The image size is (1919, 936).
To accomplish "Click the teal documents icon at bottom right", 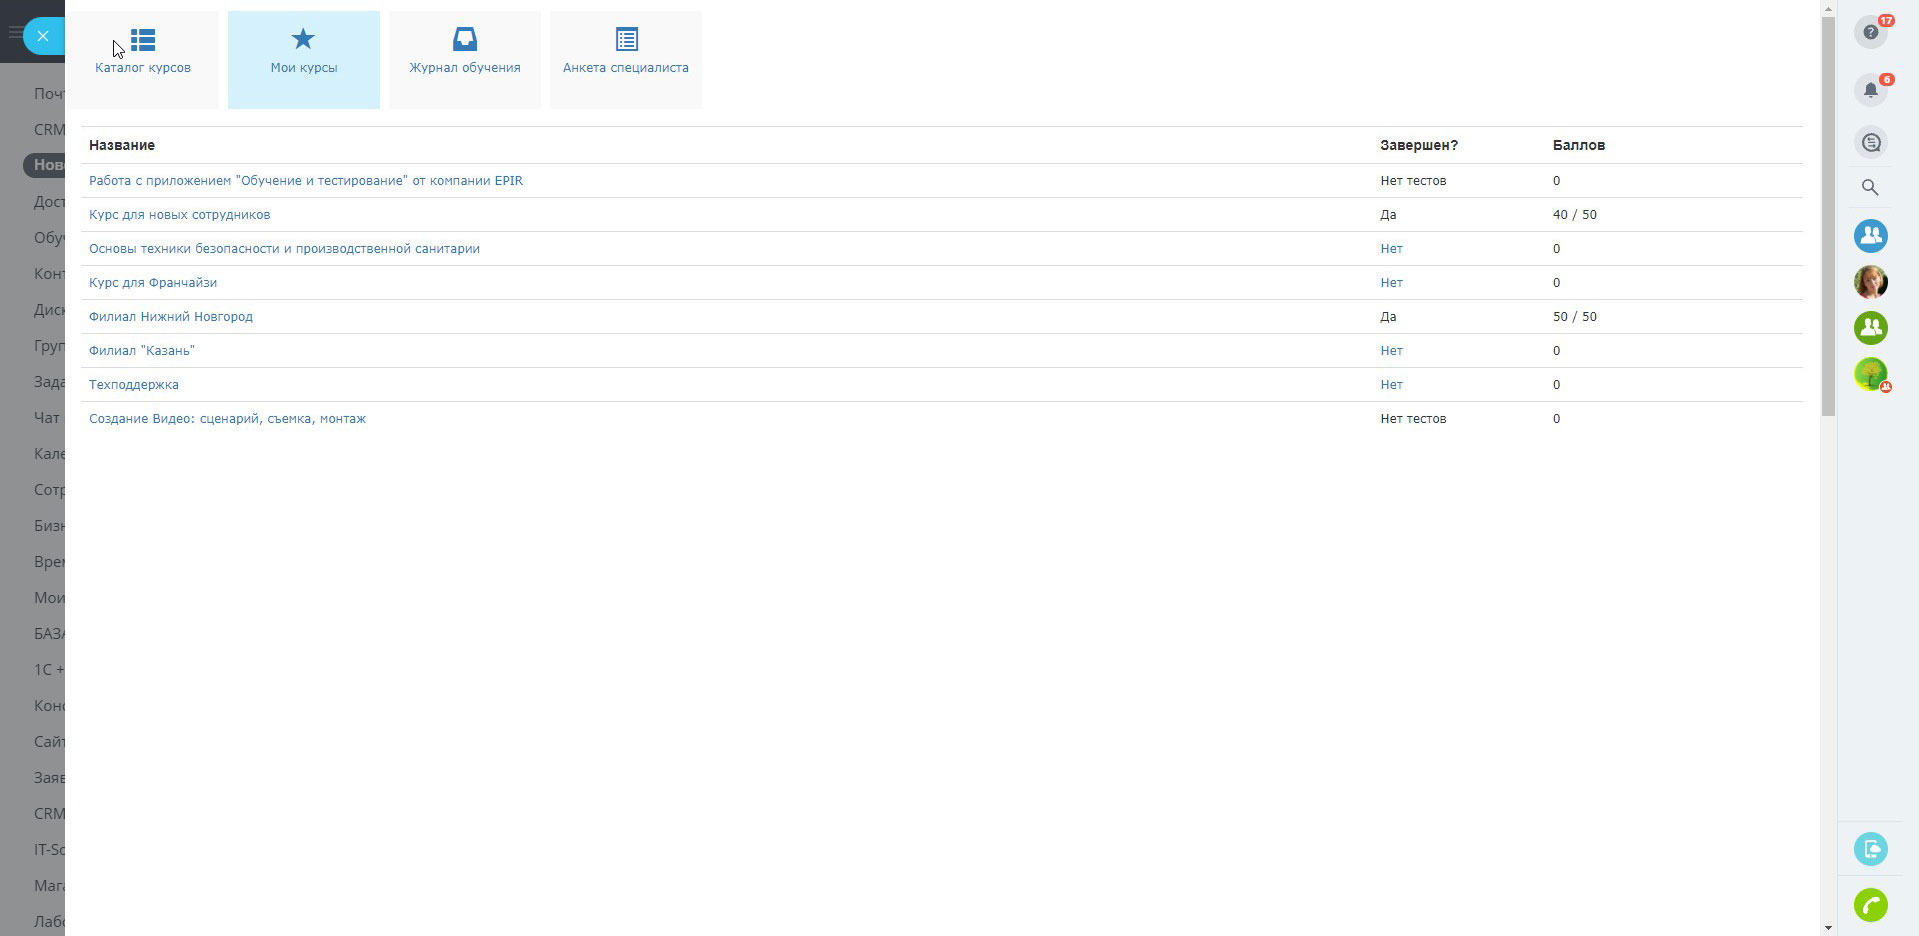I will tap(1871, 849).
